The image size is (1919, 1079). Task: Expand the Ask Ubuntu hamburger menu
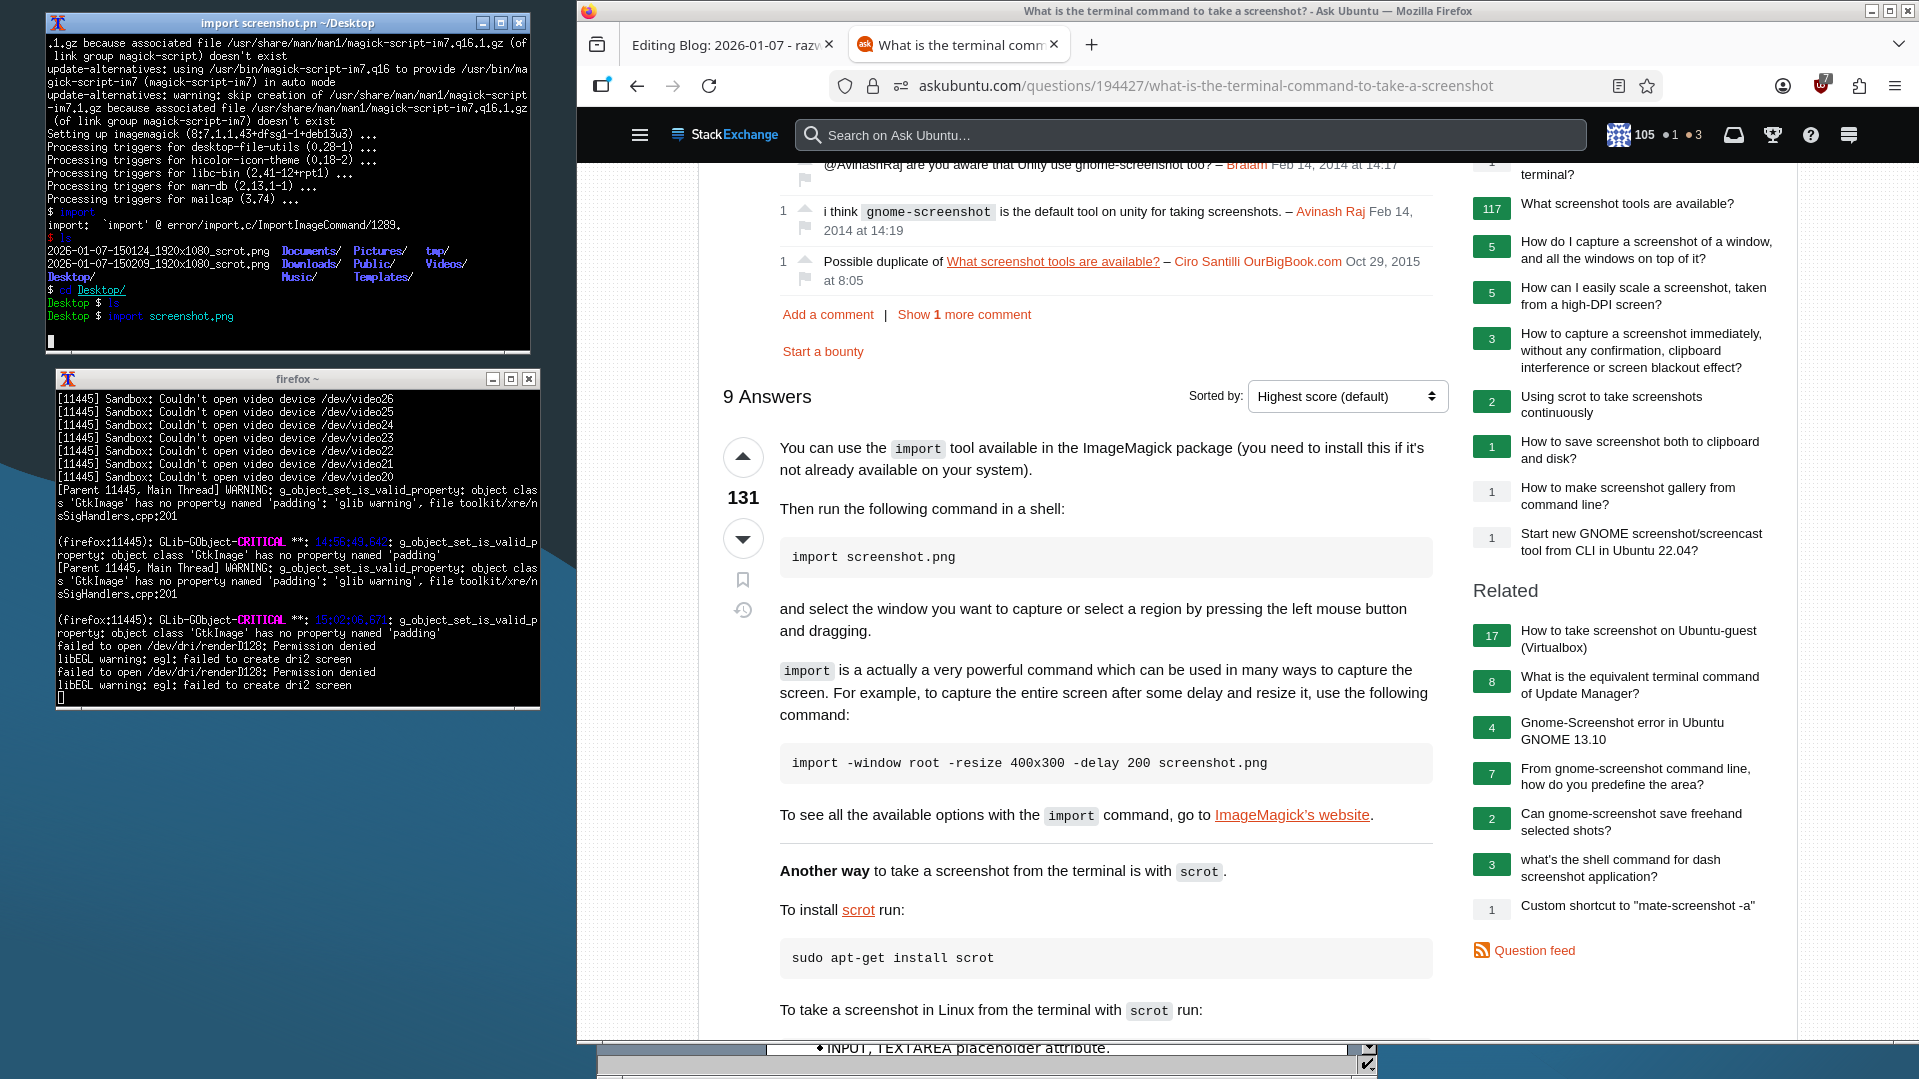[640, 135]
